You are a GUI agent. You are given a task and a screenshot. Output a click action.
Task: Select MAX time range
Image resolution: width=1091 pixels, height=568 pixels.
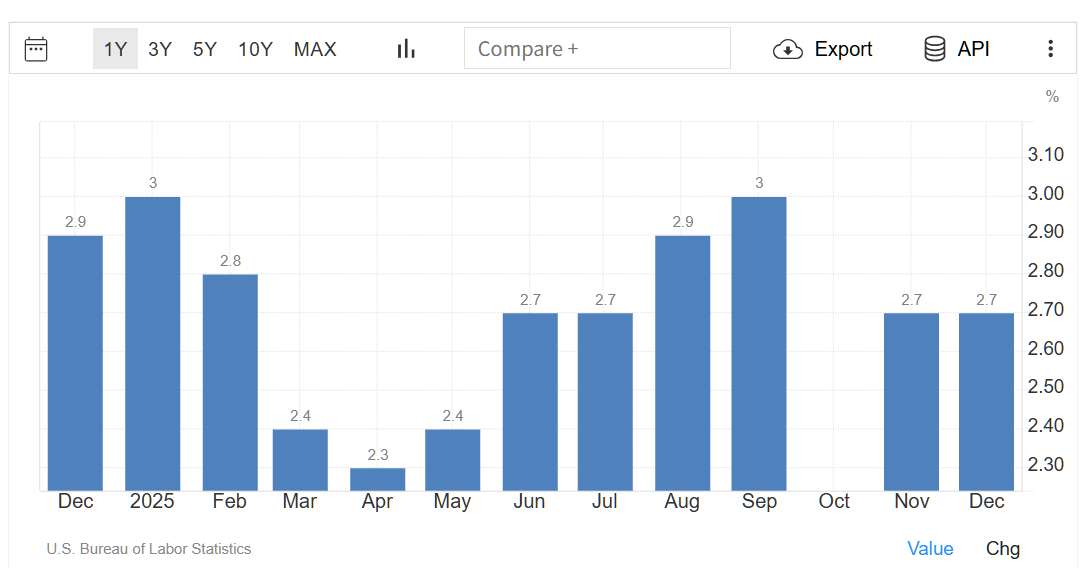point(315,49)
